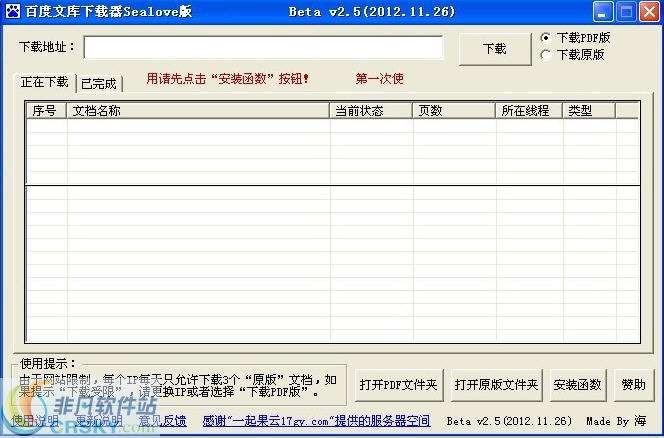Screen dimensions: 664x438
Task: Click the 安装函数 button
Action: (x=578, y=385)
